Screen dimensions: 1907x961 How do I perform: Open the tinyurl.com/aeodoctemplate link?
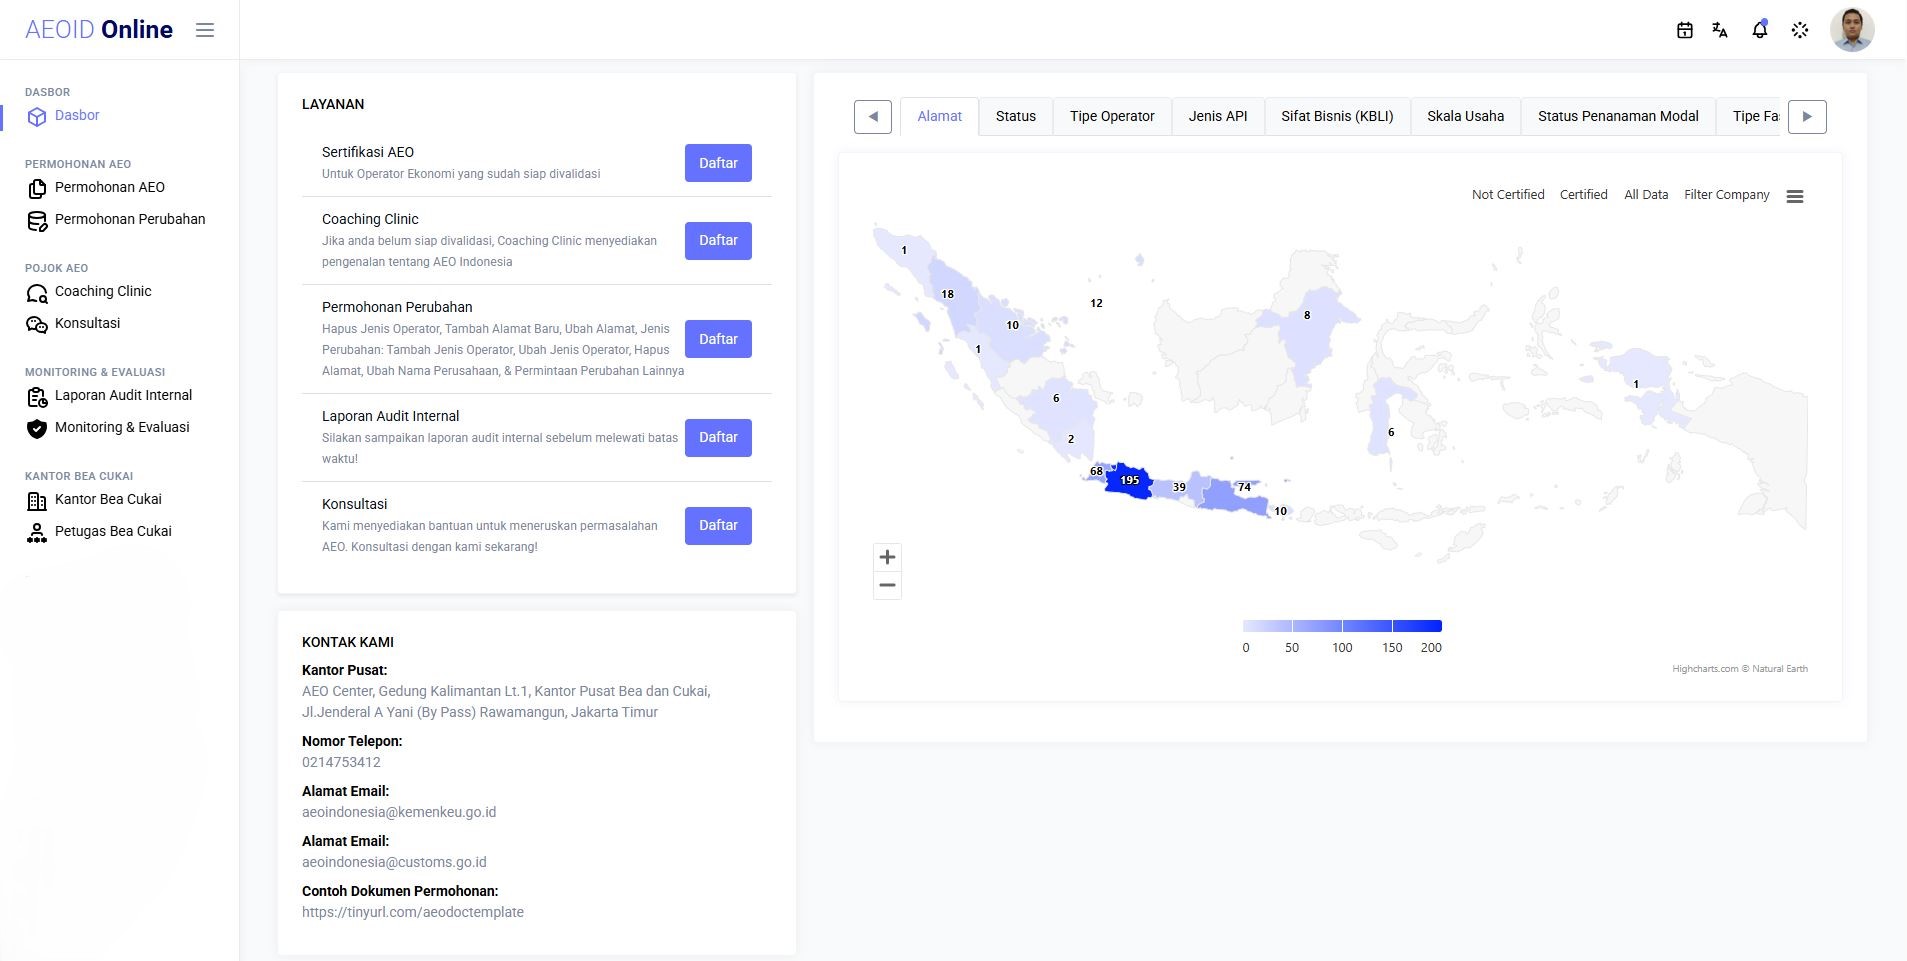(x=413, y=912)
